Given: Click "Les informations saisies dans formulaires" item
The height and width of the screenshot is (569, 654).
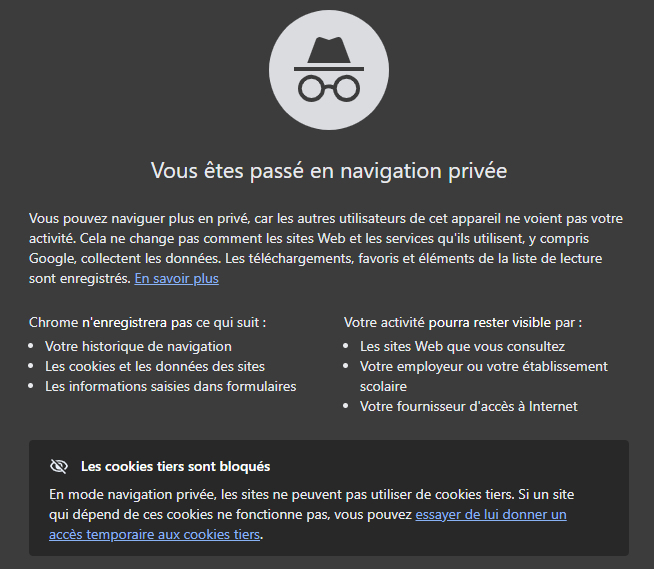Looking at the screenshot, I should 170,386.
